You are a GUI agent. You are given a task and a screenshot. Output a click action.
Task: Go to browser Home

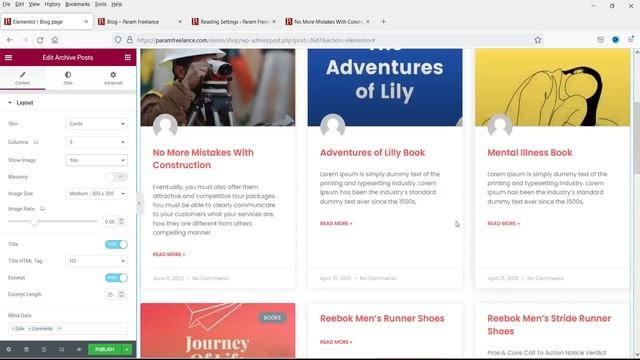pyautogui.click(x=55, y=40)
